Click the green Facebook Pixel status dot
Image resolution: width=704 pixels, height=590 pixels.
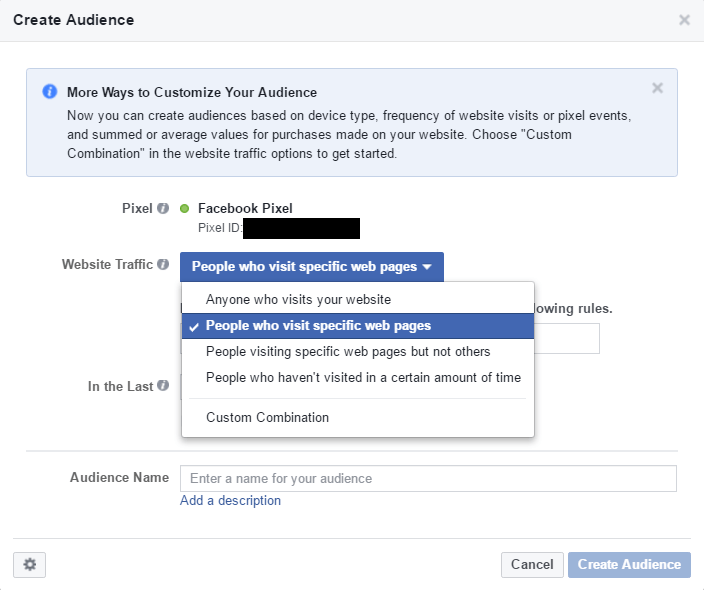click(x=184, y=208)
